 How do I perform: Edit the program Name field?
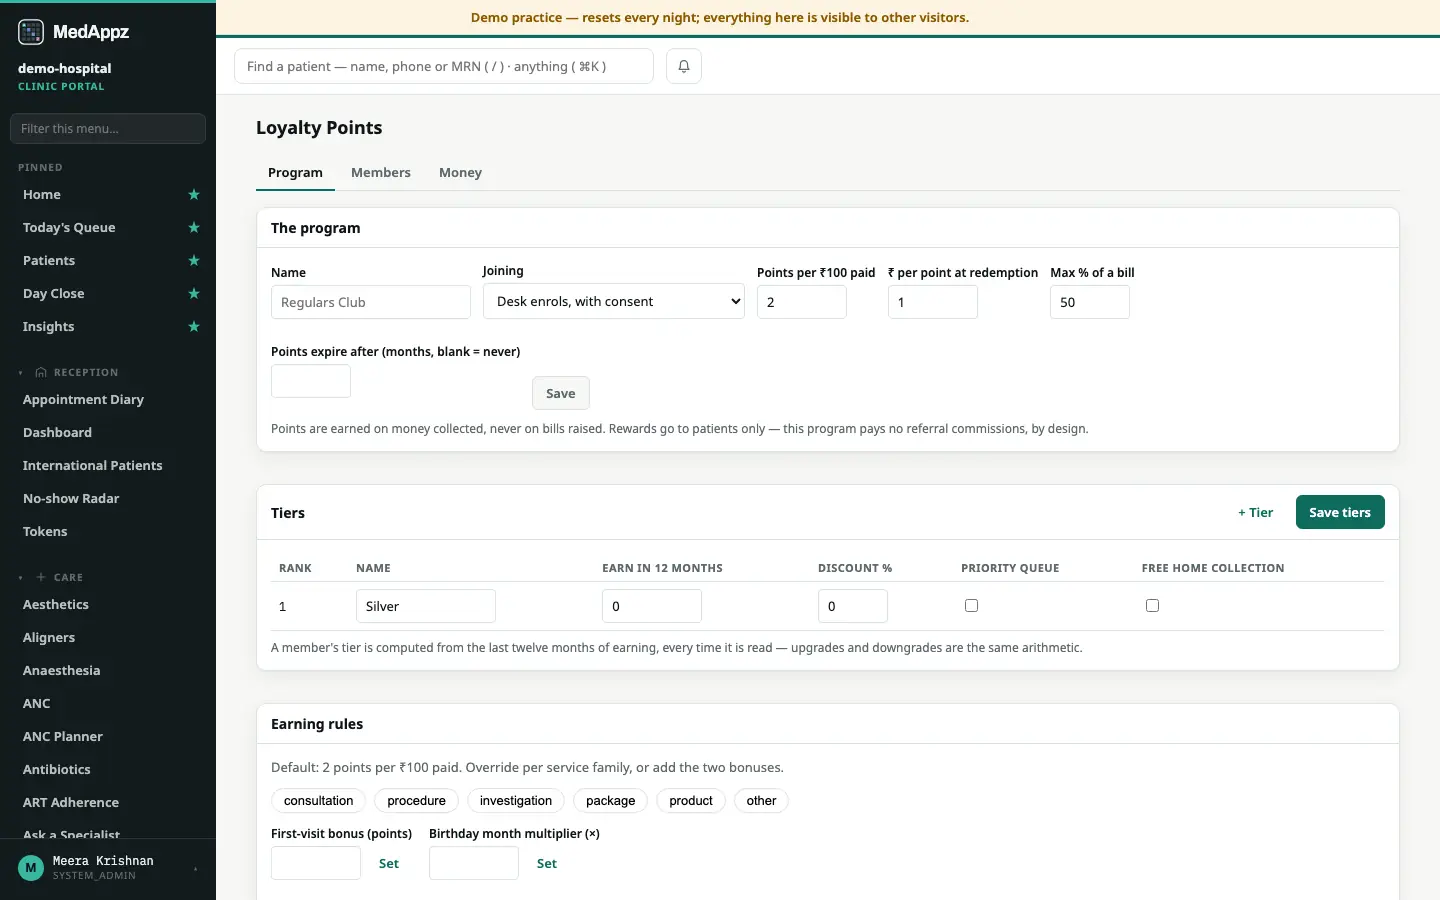[371, 302]
